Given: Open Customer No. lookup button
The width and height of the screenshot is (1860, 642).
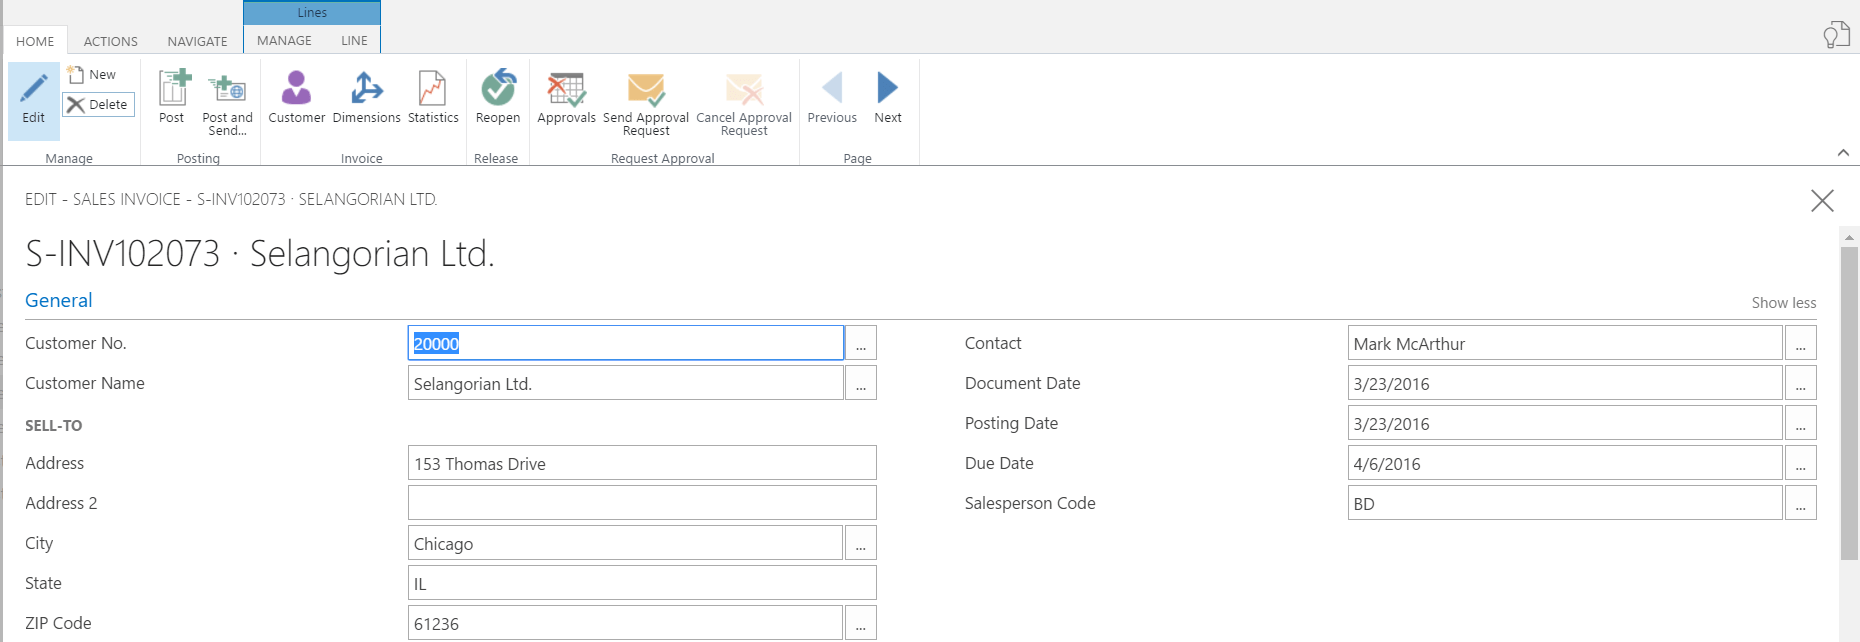Looking at the screenshot, I should click(x=861, y=343).
